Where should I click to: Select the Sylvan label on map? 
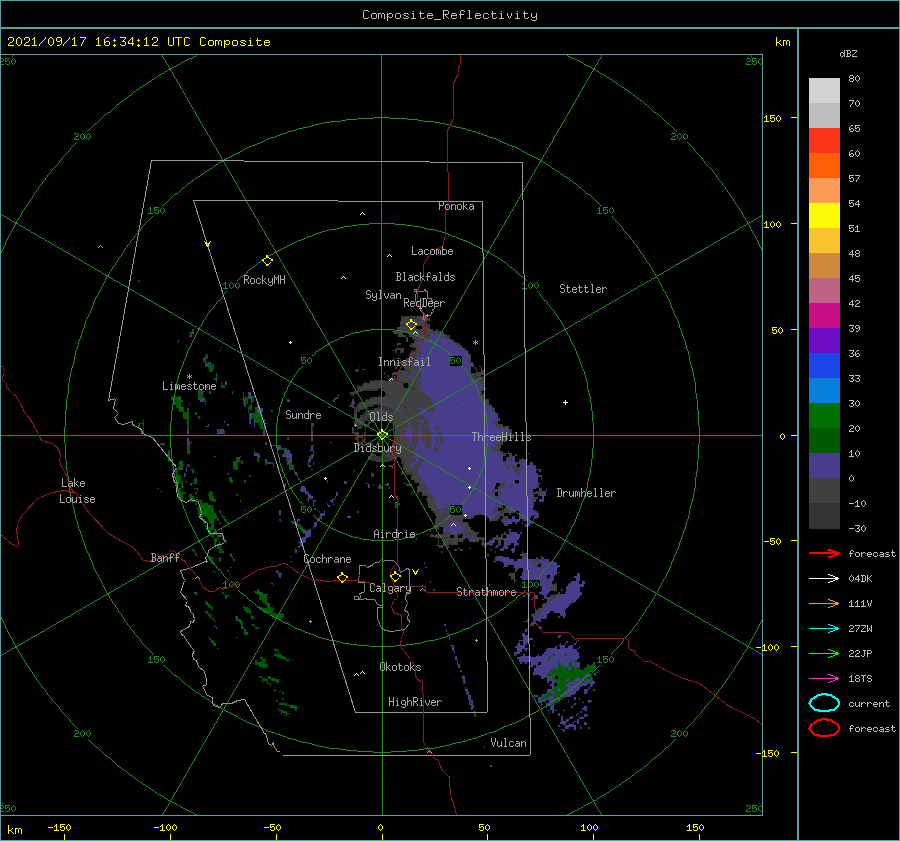point(383,295)
